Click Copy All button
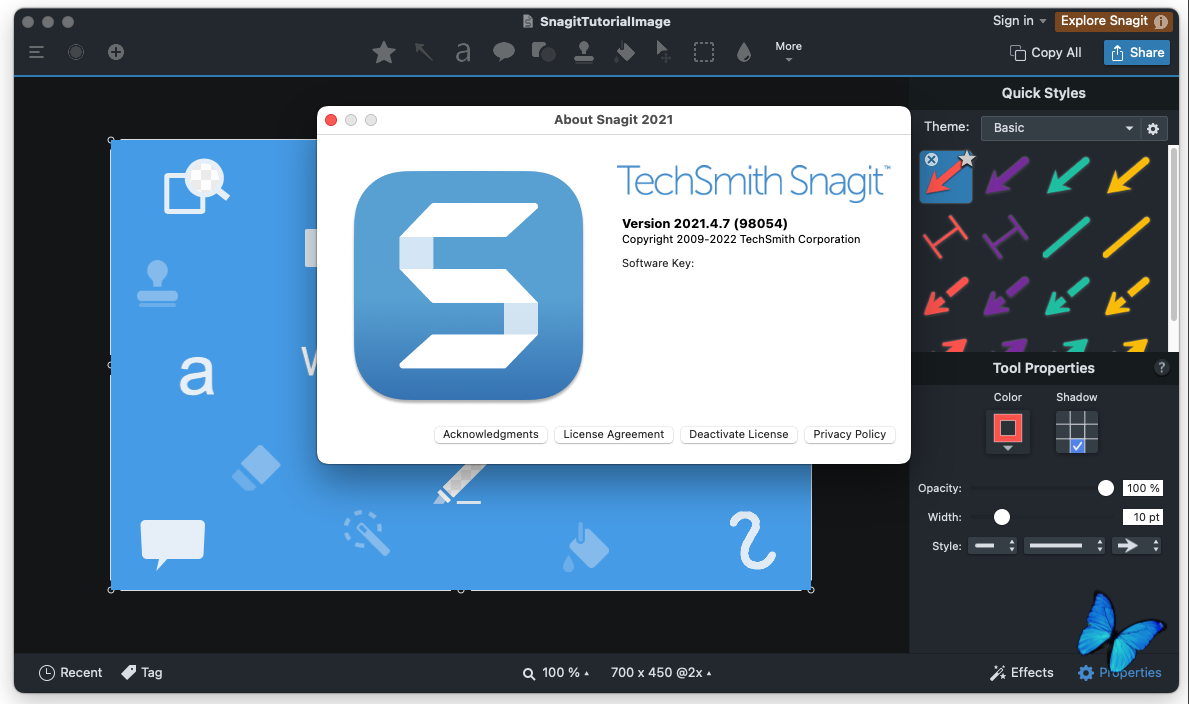Screen dimensions: 1189x704 (1046, 52)
